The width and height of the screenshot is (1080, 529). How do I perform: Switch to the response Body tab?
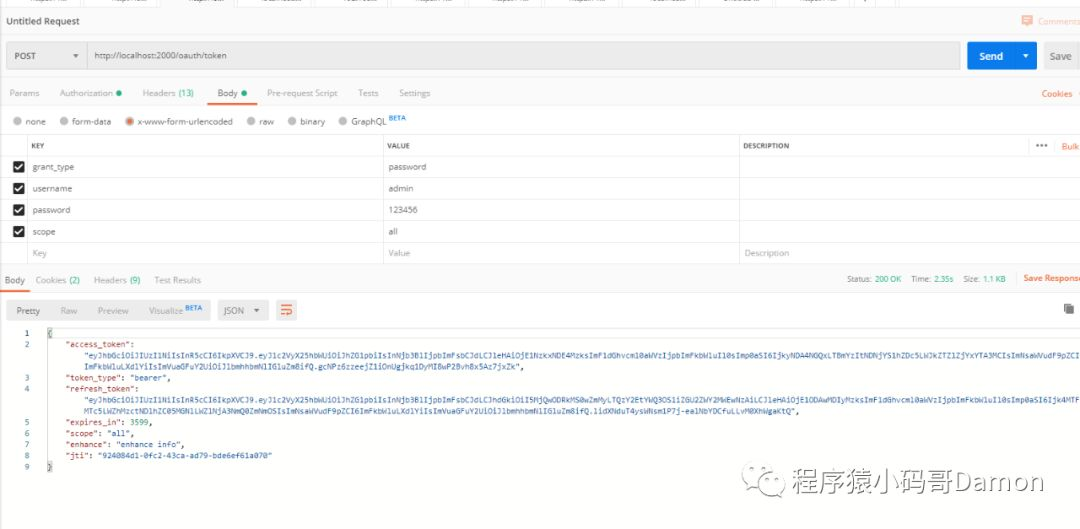click(x=14, y=280)
